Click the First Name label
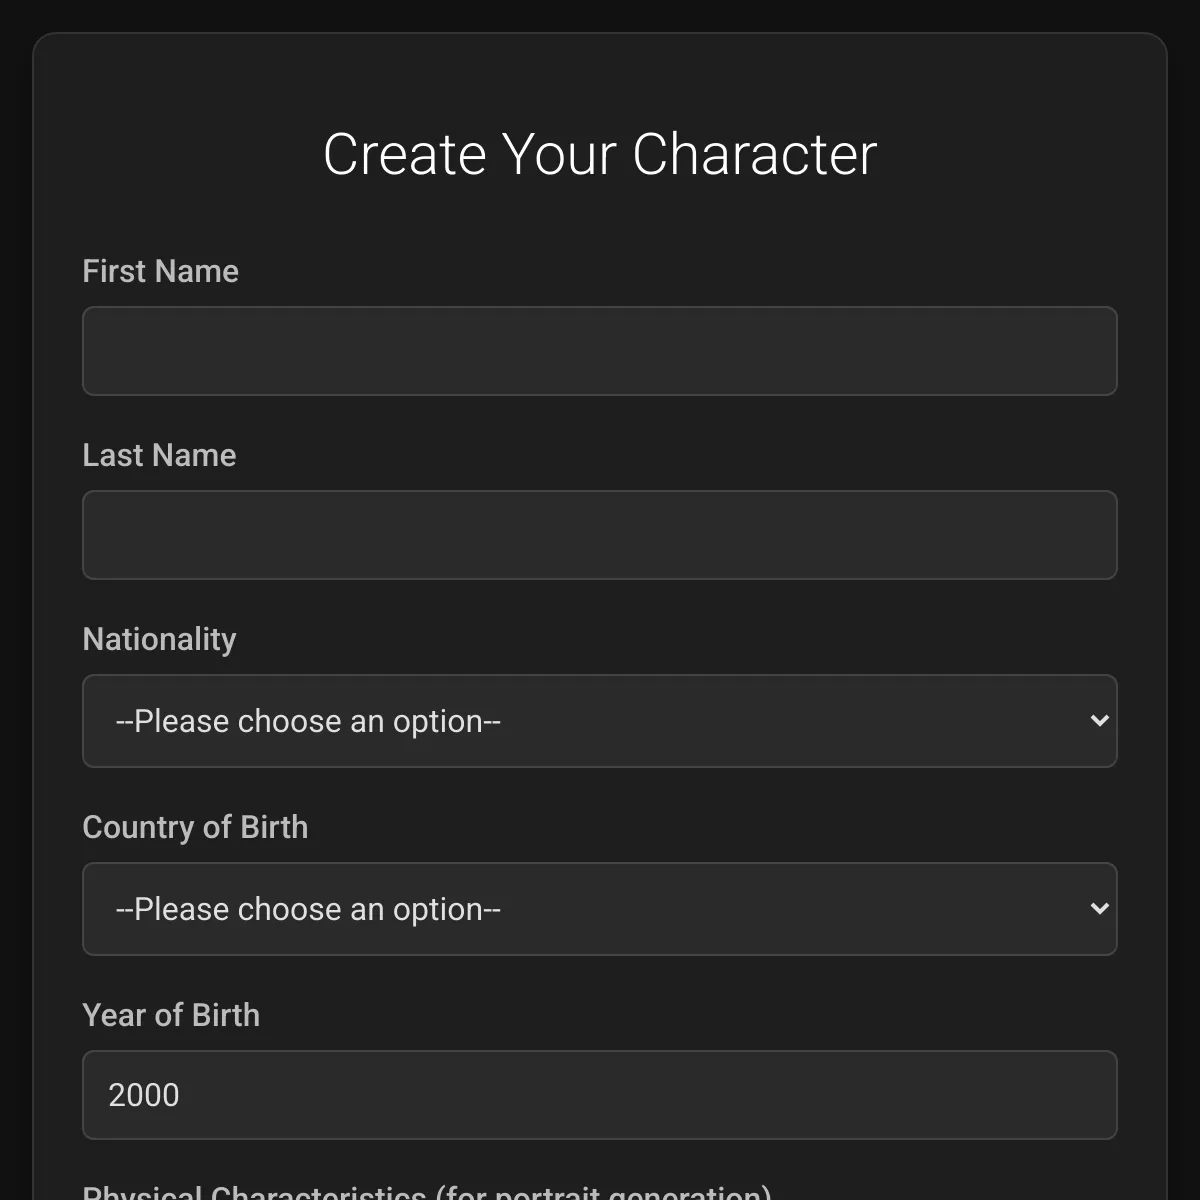 pyautogui.click(x=160, y=271)
